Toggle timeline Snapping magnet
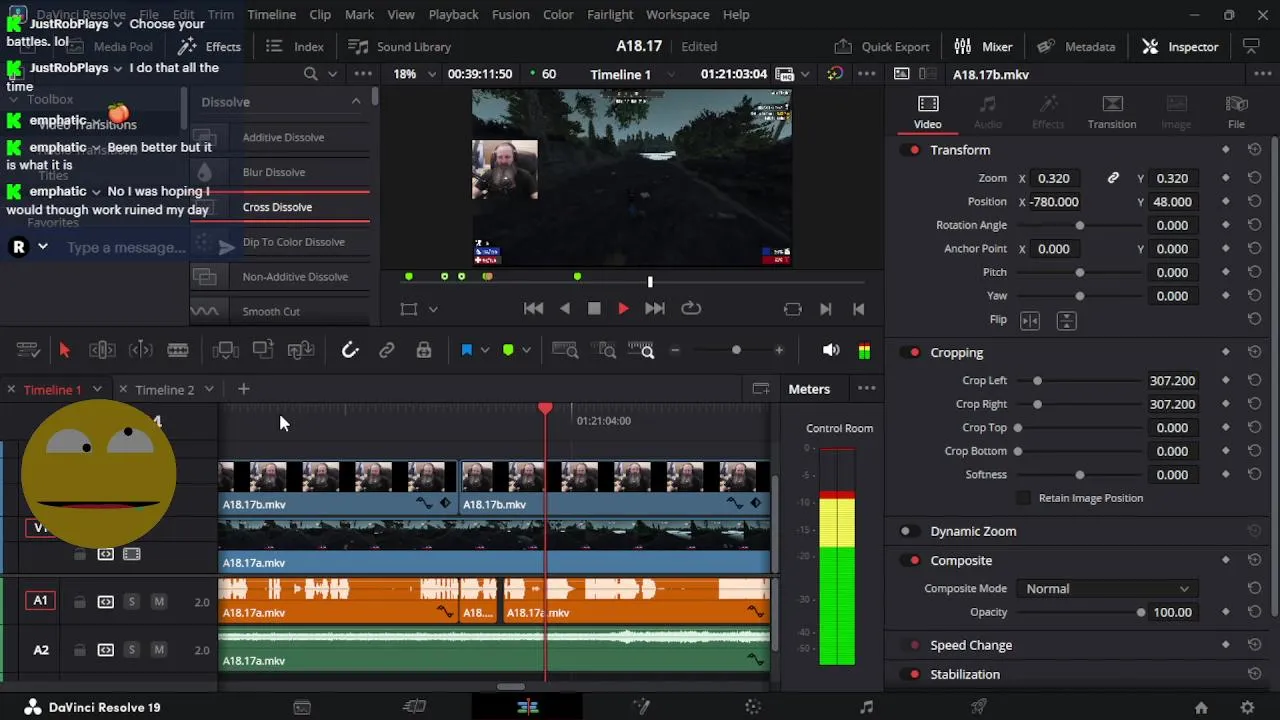The height and width of the screenshot is (720, 1280). point(349,350)
